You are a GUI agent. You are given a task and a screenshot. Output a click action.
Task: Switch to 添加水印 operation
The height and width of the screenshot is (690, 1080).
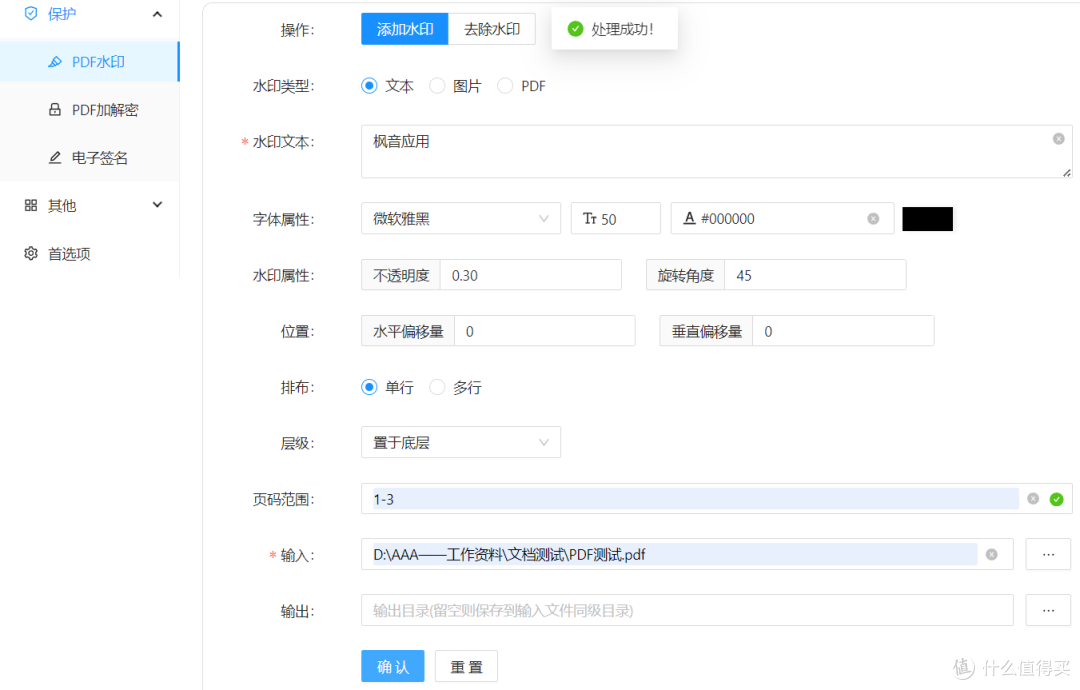[405, 29]
